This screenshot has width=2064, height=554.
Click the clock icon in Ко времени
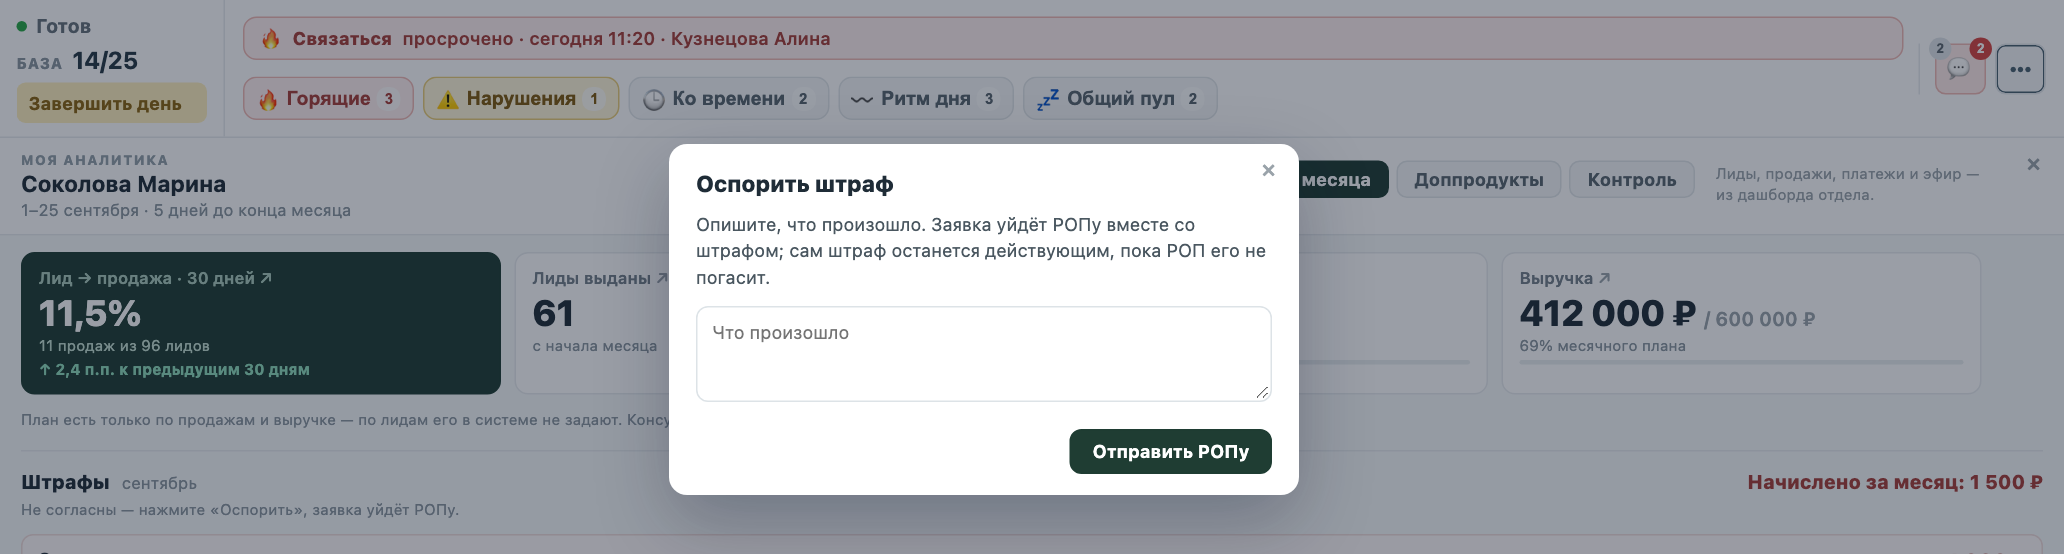(654, 99)
